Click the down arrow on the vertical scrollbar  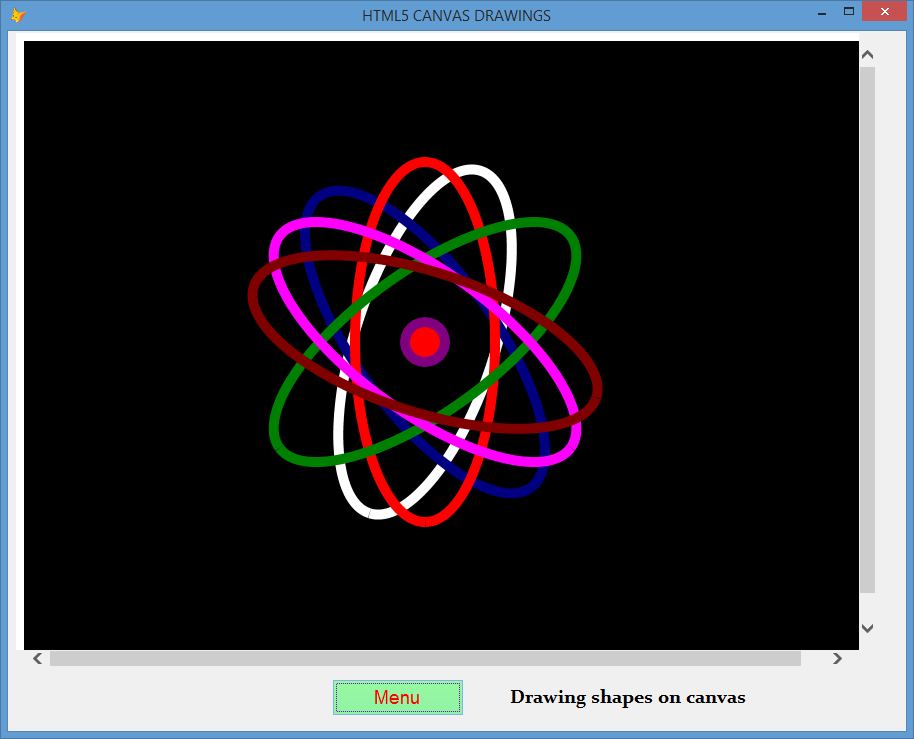click(867, 629)
